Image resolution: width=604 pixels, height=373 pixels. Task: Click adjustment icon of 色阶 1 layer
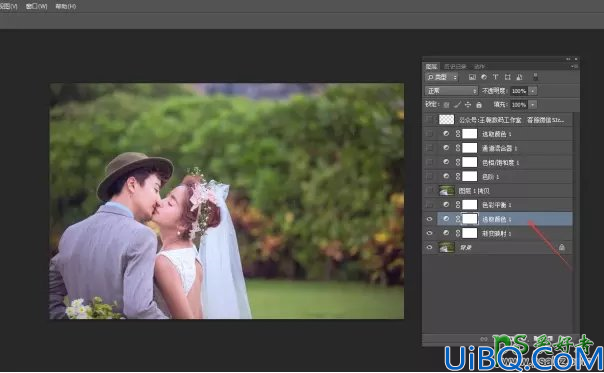point(446,176)
